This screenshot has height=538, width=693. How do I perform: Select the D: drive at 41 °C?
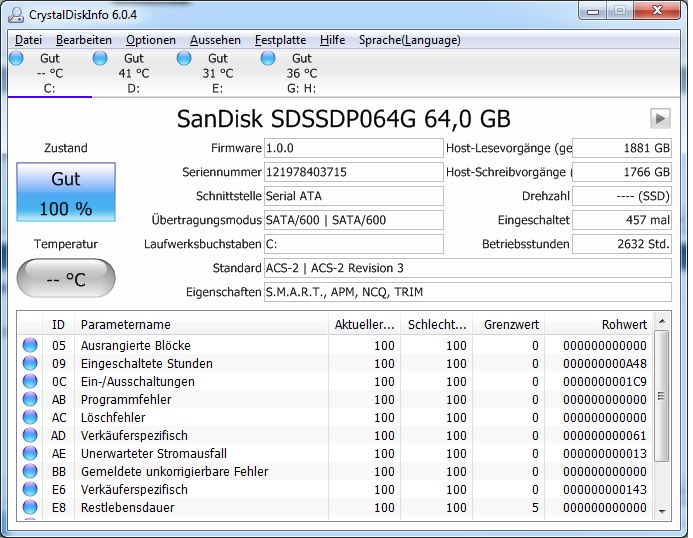pos(133,73)
